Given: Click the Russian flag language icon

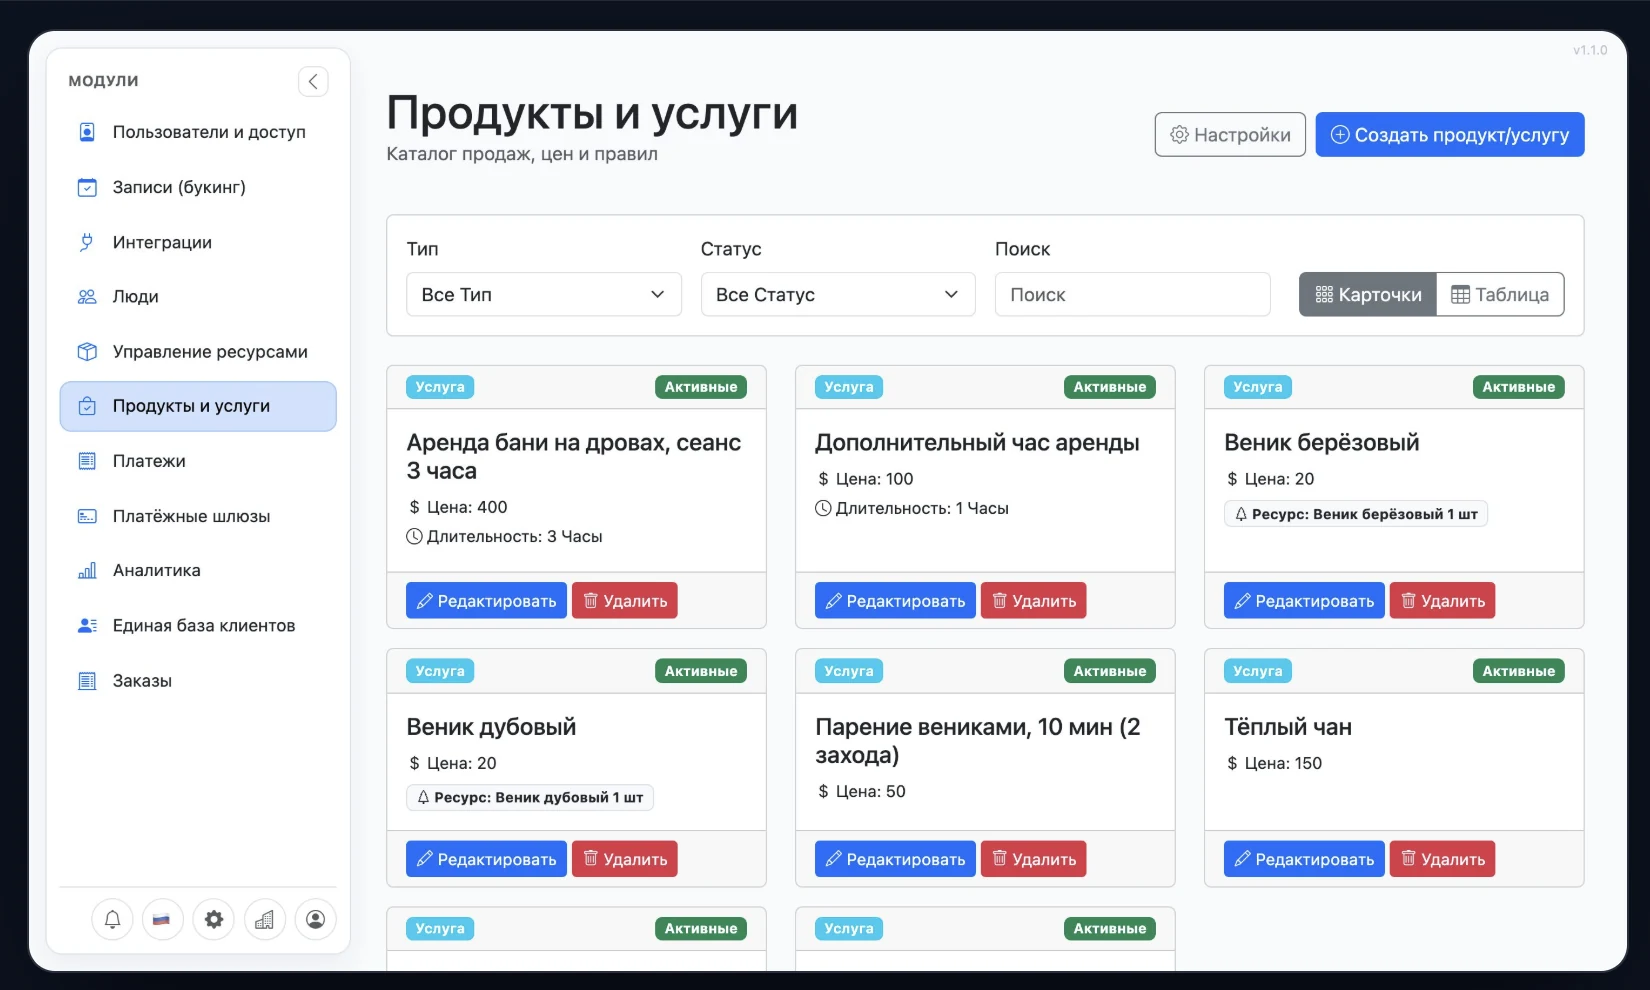Looking at the screenshot, I should [162, 919].
